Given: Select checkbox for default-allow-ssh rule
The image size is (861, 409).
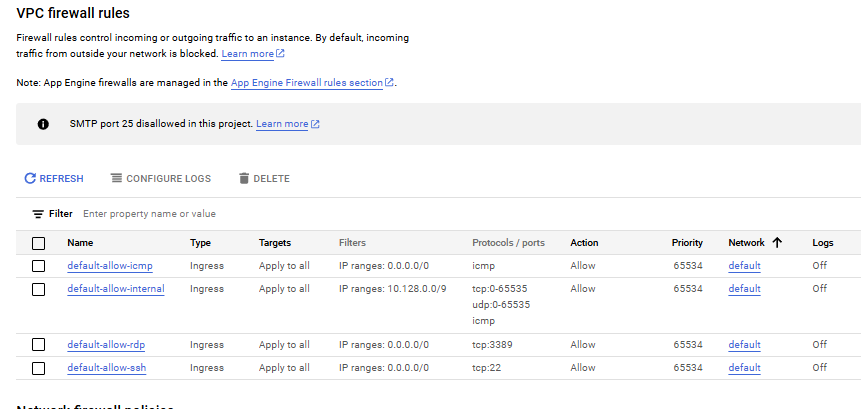Looking at the screenshot, I should coord(39,368).
